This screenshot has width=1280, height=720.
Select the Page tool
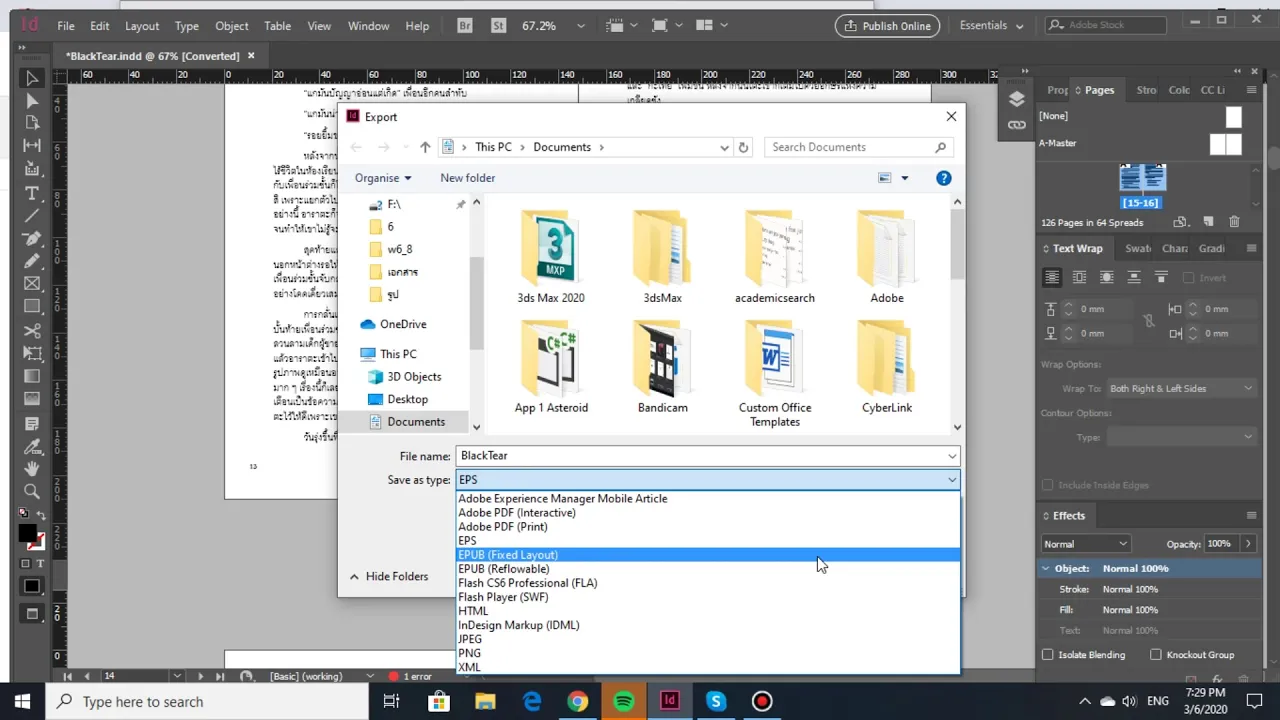[x=31, y=123]
